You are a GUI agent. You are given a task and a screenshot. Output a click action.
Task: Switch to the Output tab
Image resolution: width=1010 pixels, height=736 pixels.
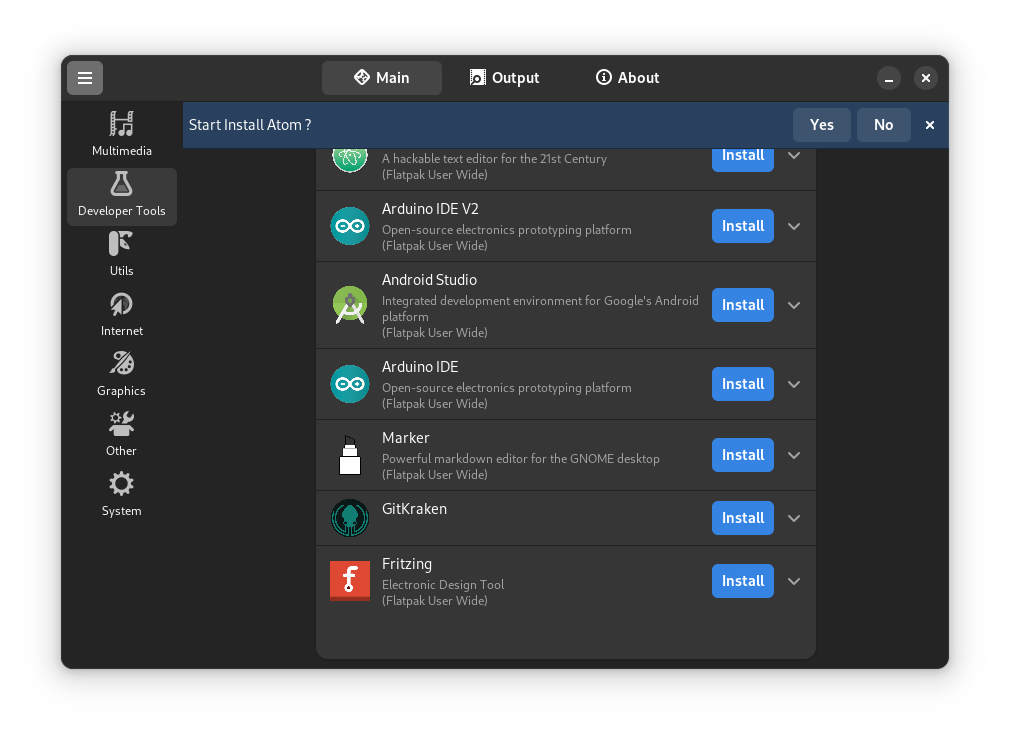[x=504, y=78]
